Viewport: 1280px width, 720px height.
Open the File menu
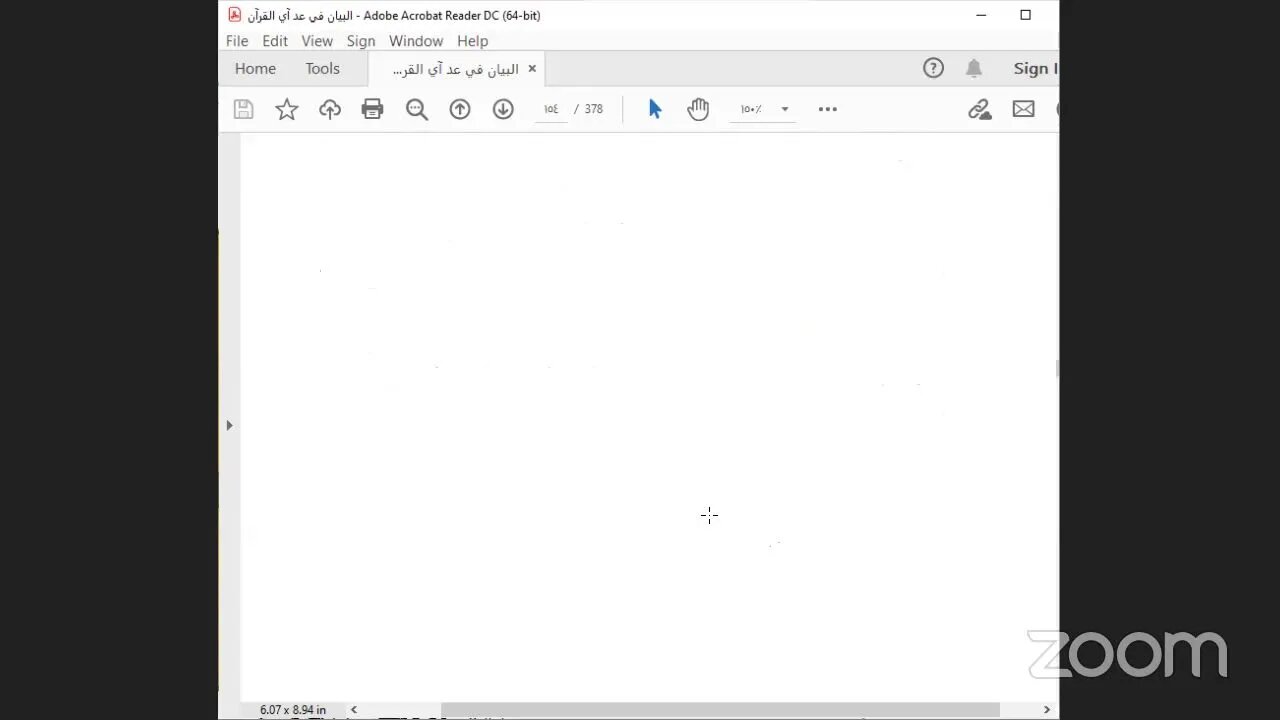click(x=237, y=41)
